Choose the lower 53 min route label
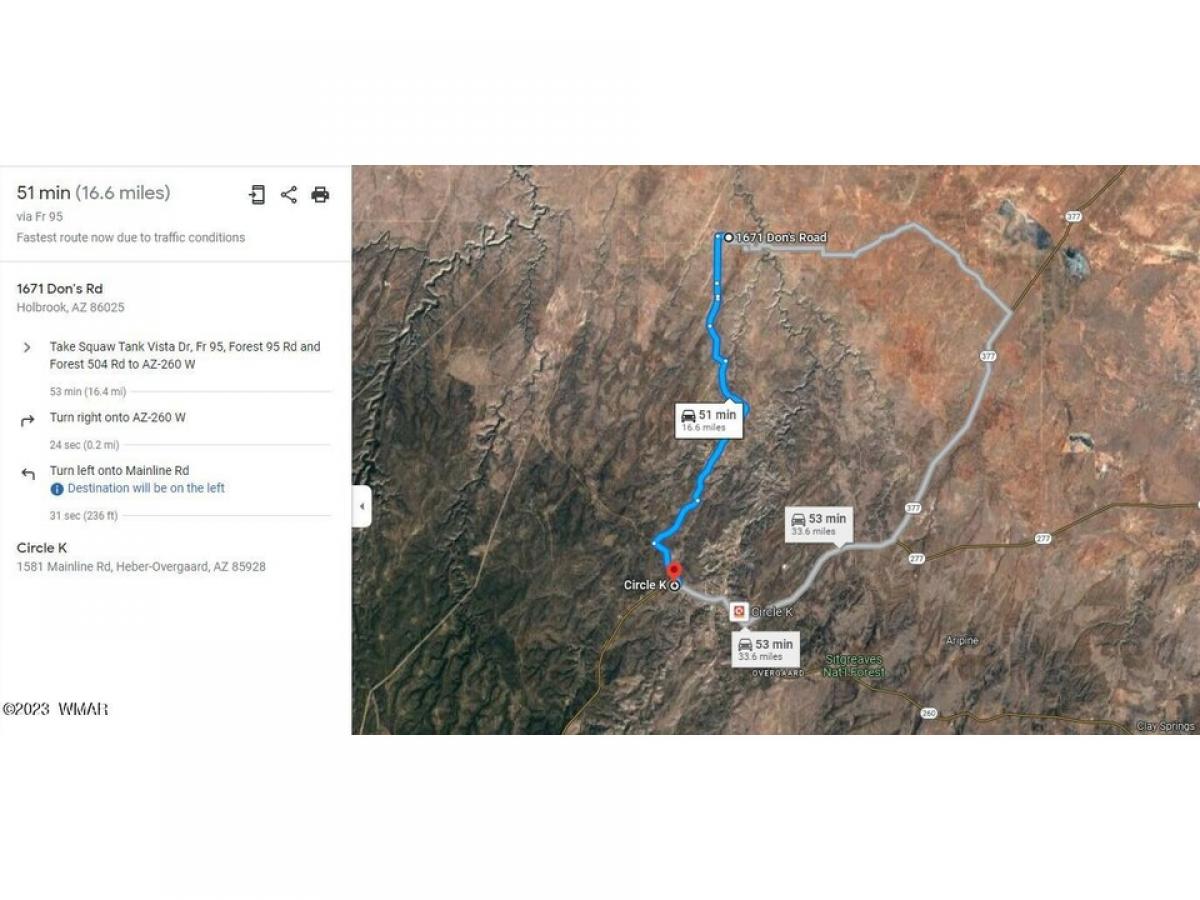The image size is (1200, 900). (766, 650)
